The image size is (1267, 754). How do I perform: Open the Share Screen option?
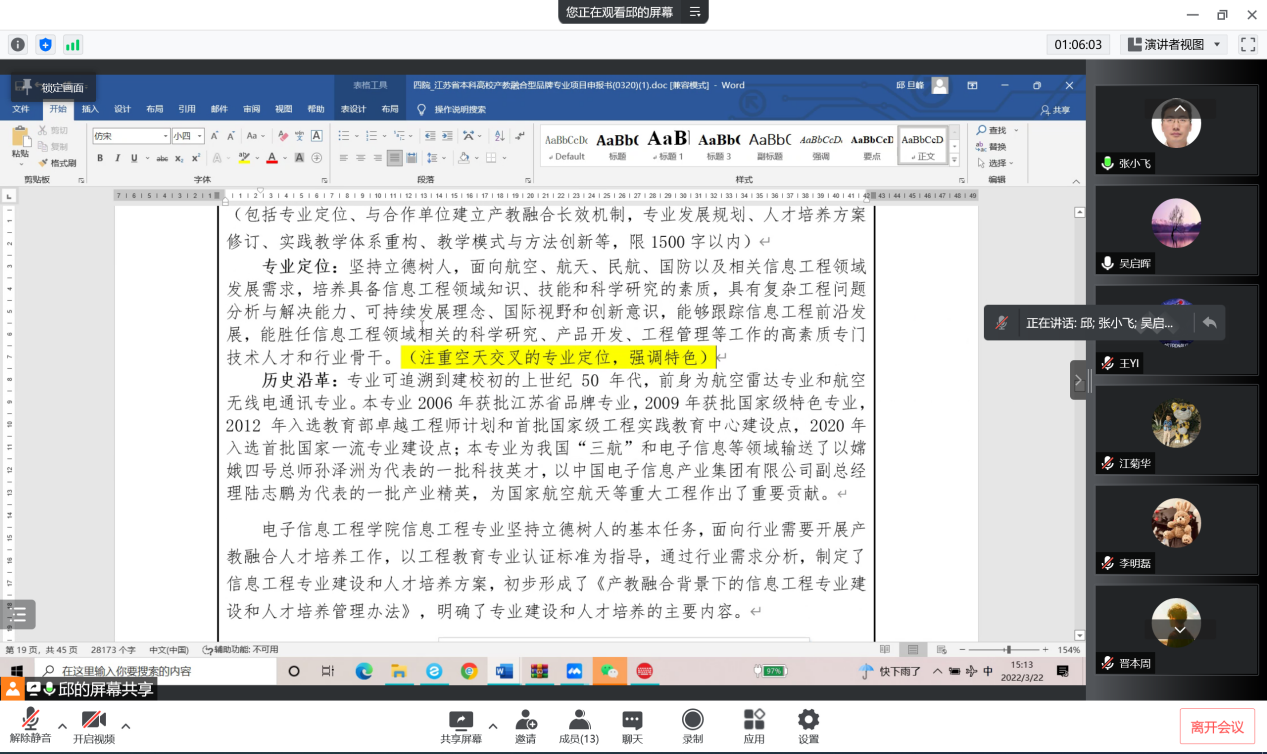460,727
